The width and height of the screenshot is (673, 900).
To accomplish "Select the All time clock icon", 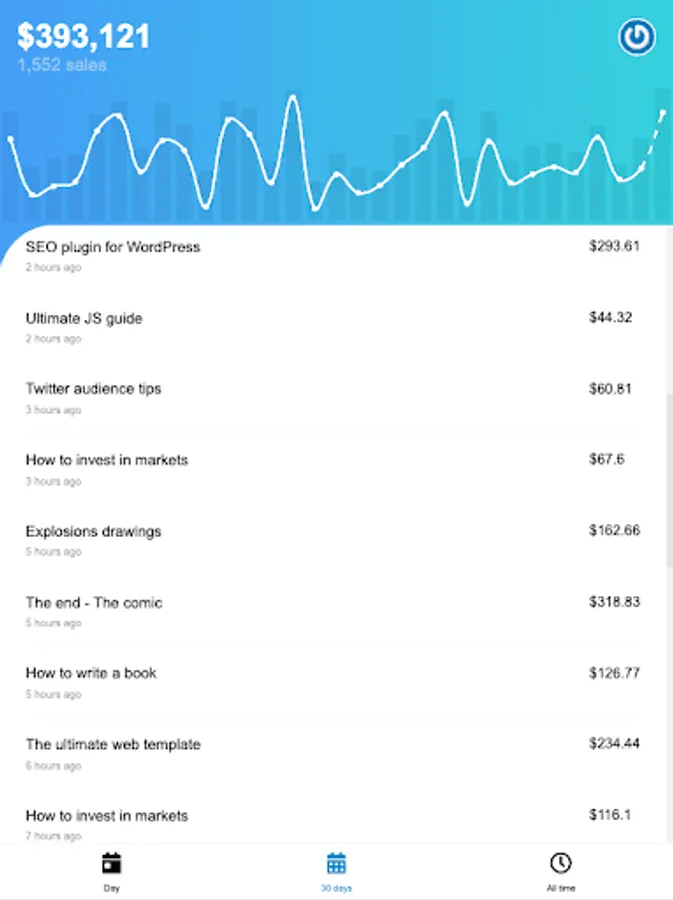I will 560,863.
